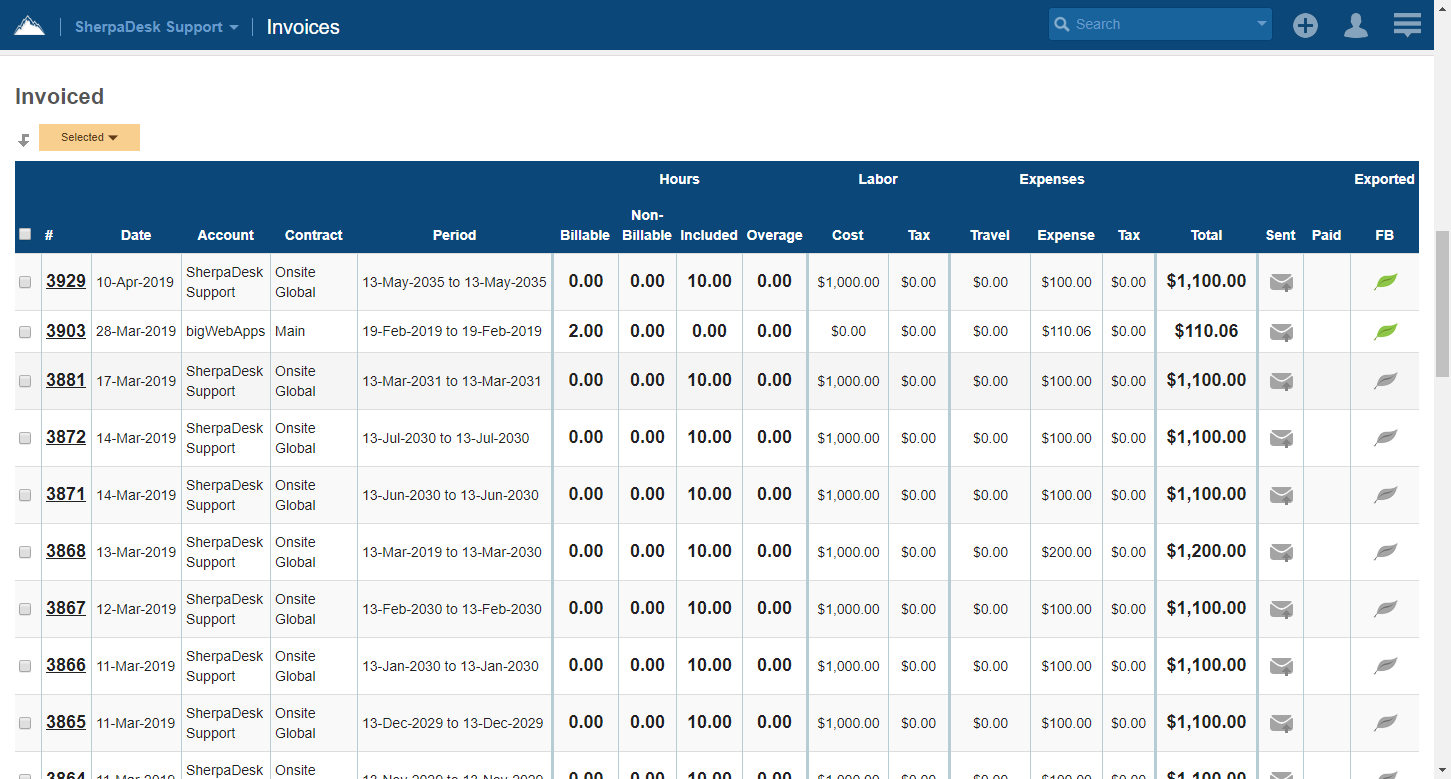Open the hamburger main menu

tap(1407, 25)
